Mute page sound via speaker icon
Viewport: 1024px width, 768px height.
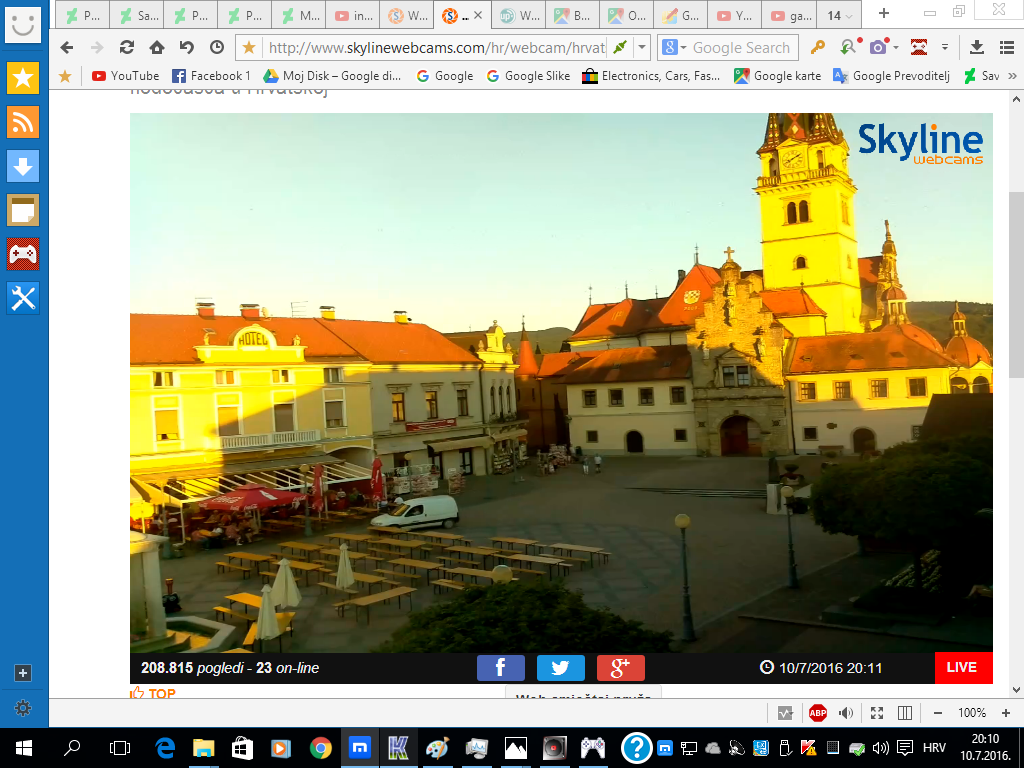846,712
